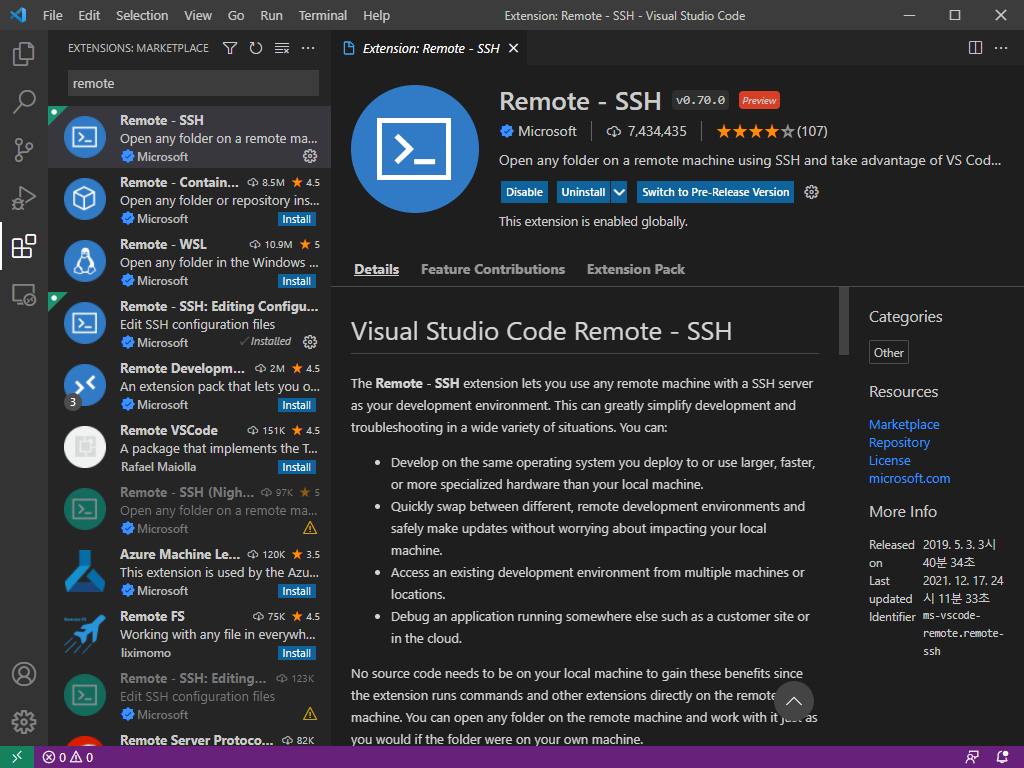Open Source Control view

(24, 150)
